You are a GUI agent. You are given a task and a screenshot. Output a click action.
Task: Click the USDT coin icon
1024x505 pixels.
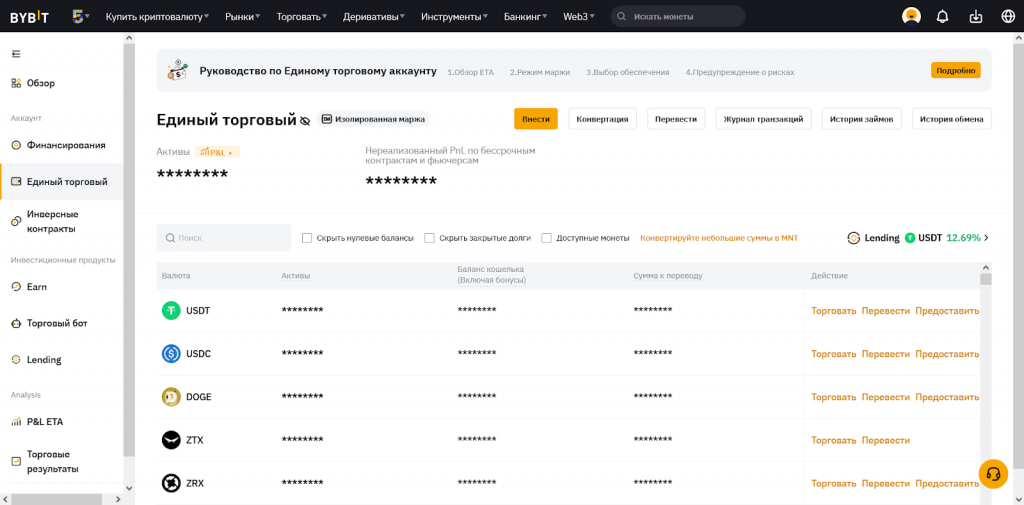[x=171, y=311]
